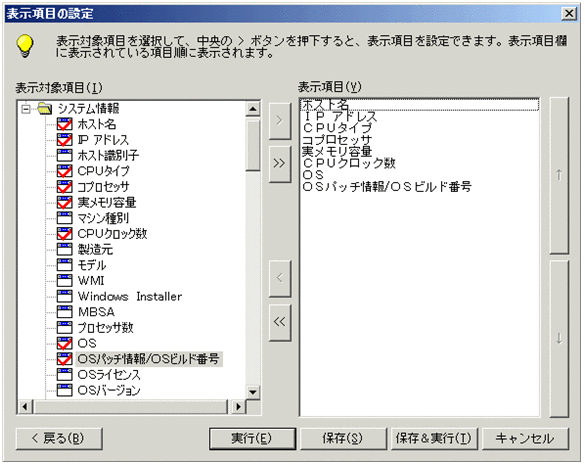Click the システム情報 folder icon

(x=44, y=109)
